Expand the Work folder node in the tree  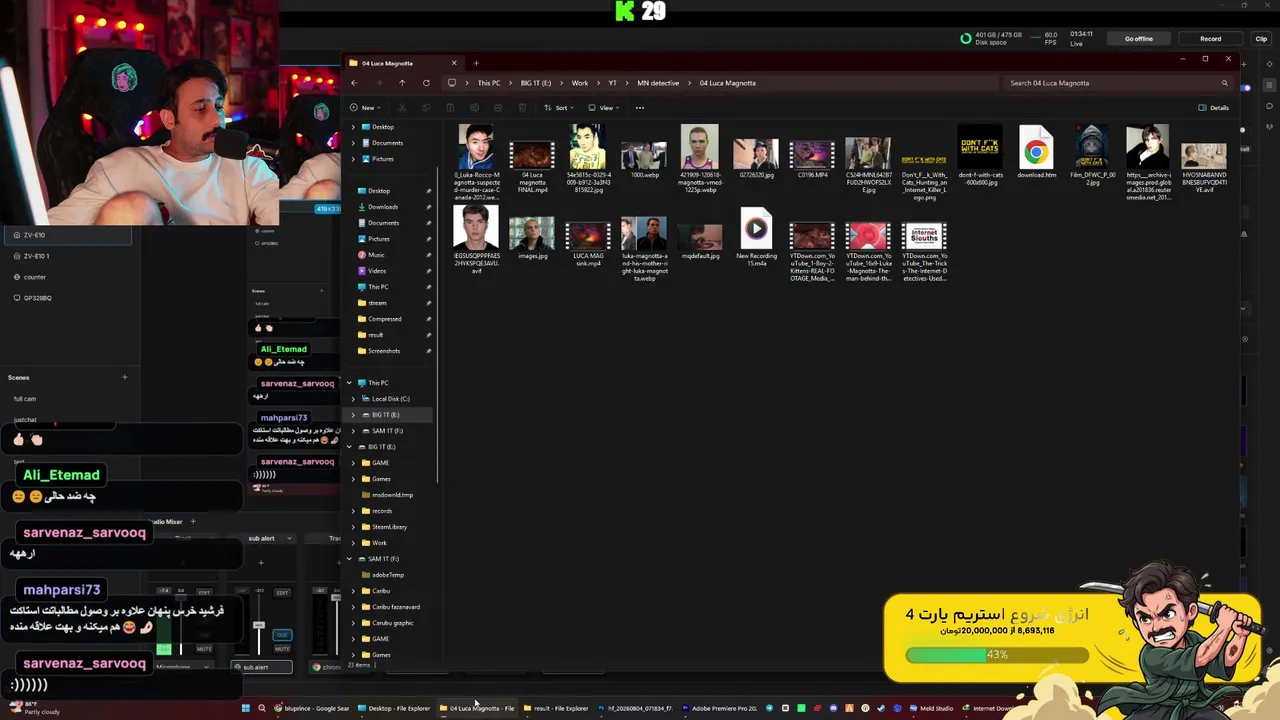[353, 543]
